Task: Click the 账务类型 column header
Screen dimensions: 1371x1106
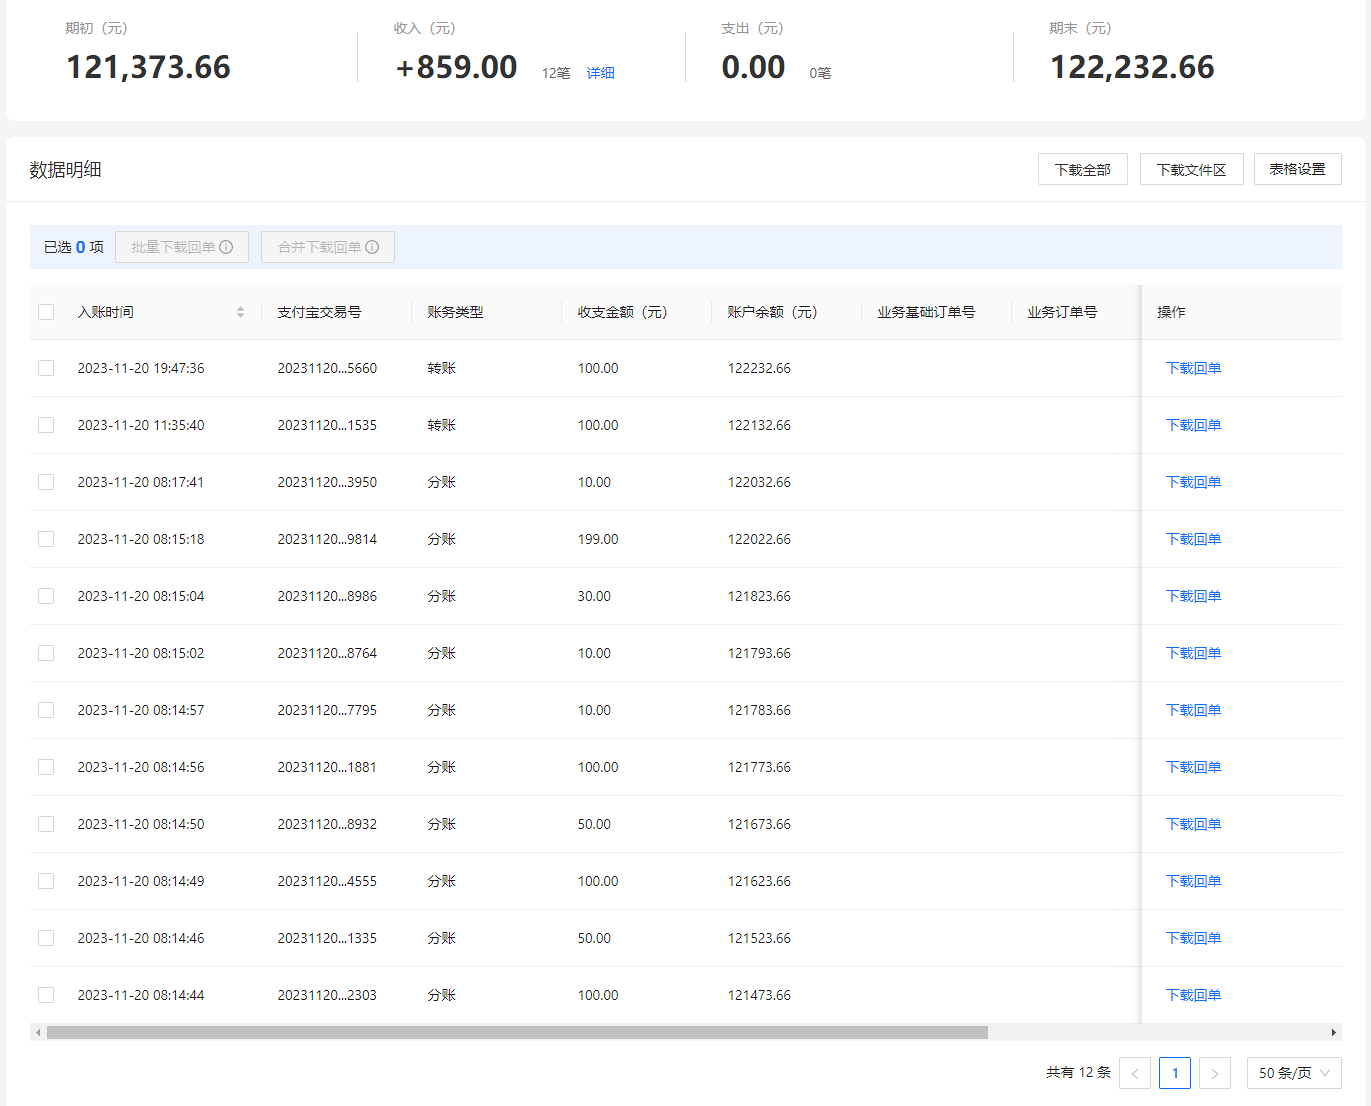Action: point(456,312)
